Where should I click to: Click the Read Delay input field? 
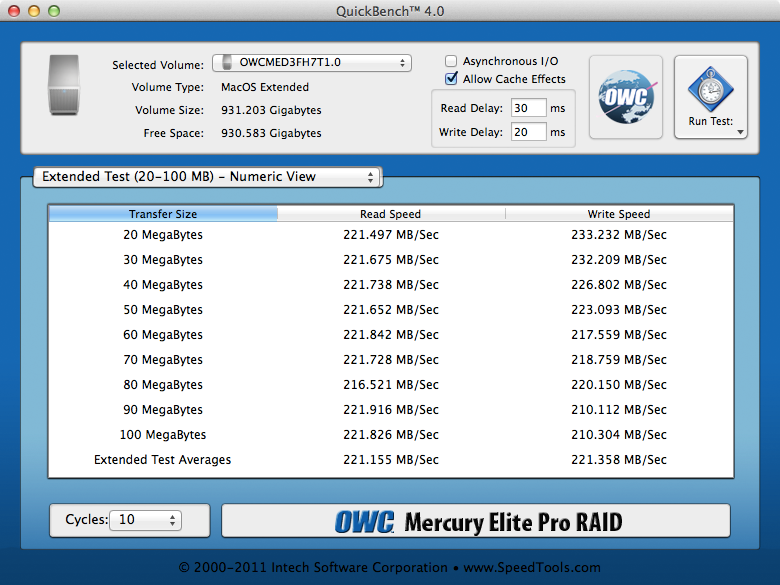click(527, 108)
